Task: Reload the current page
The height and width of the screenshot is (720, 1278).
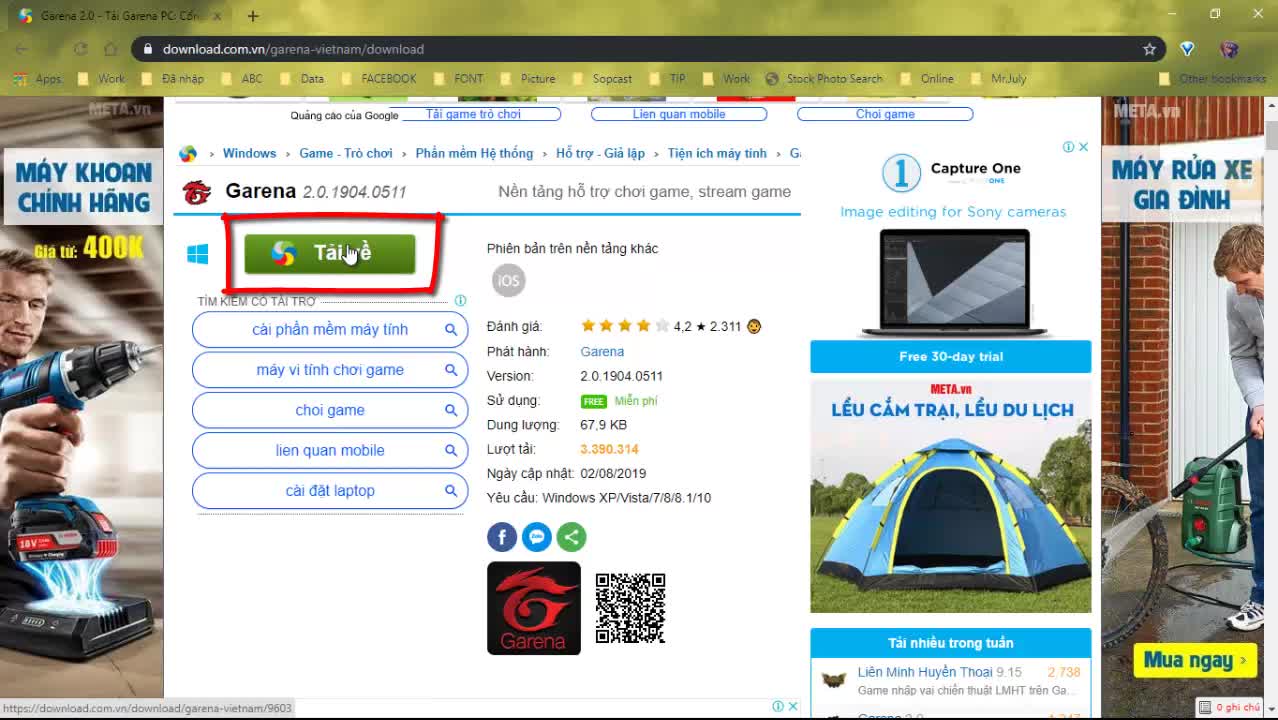Action: pyautogui.click(x=81, y=49)
